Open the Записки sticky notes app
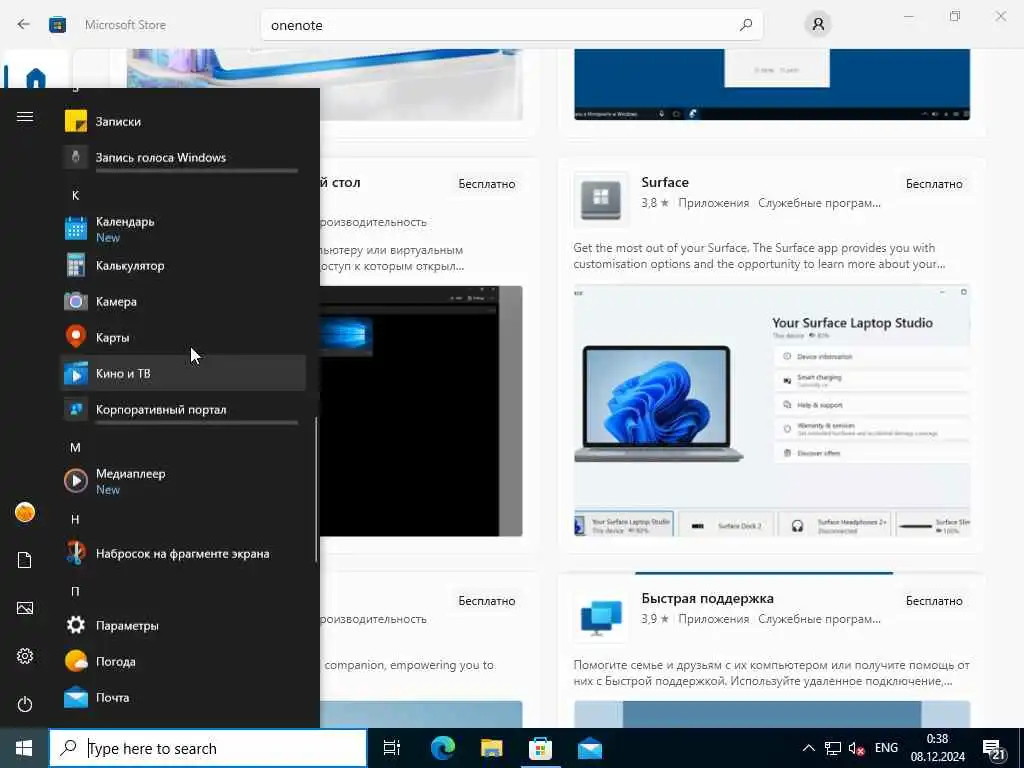The width and height of the screenshot is (1024, 768). 183,121
